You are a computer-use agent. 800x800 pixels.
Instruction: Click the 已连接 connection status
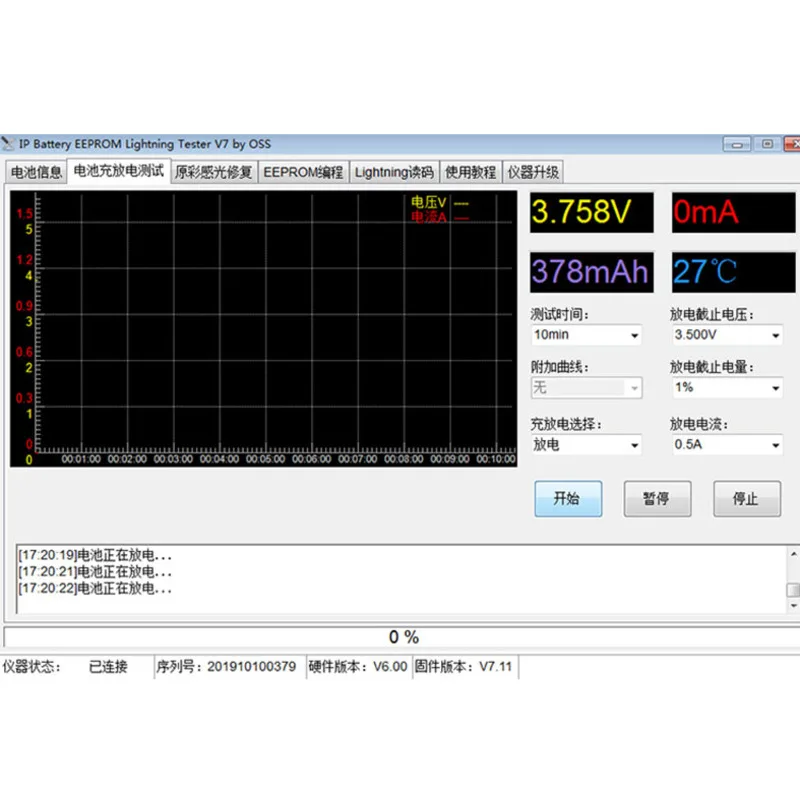coord(108,666)
